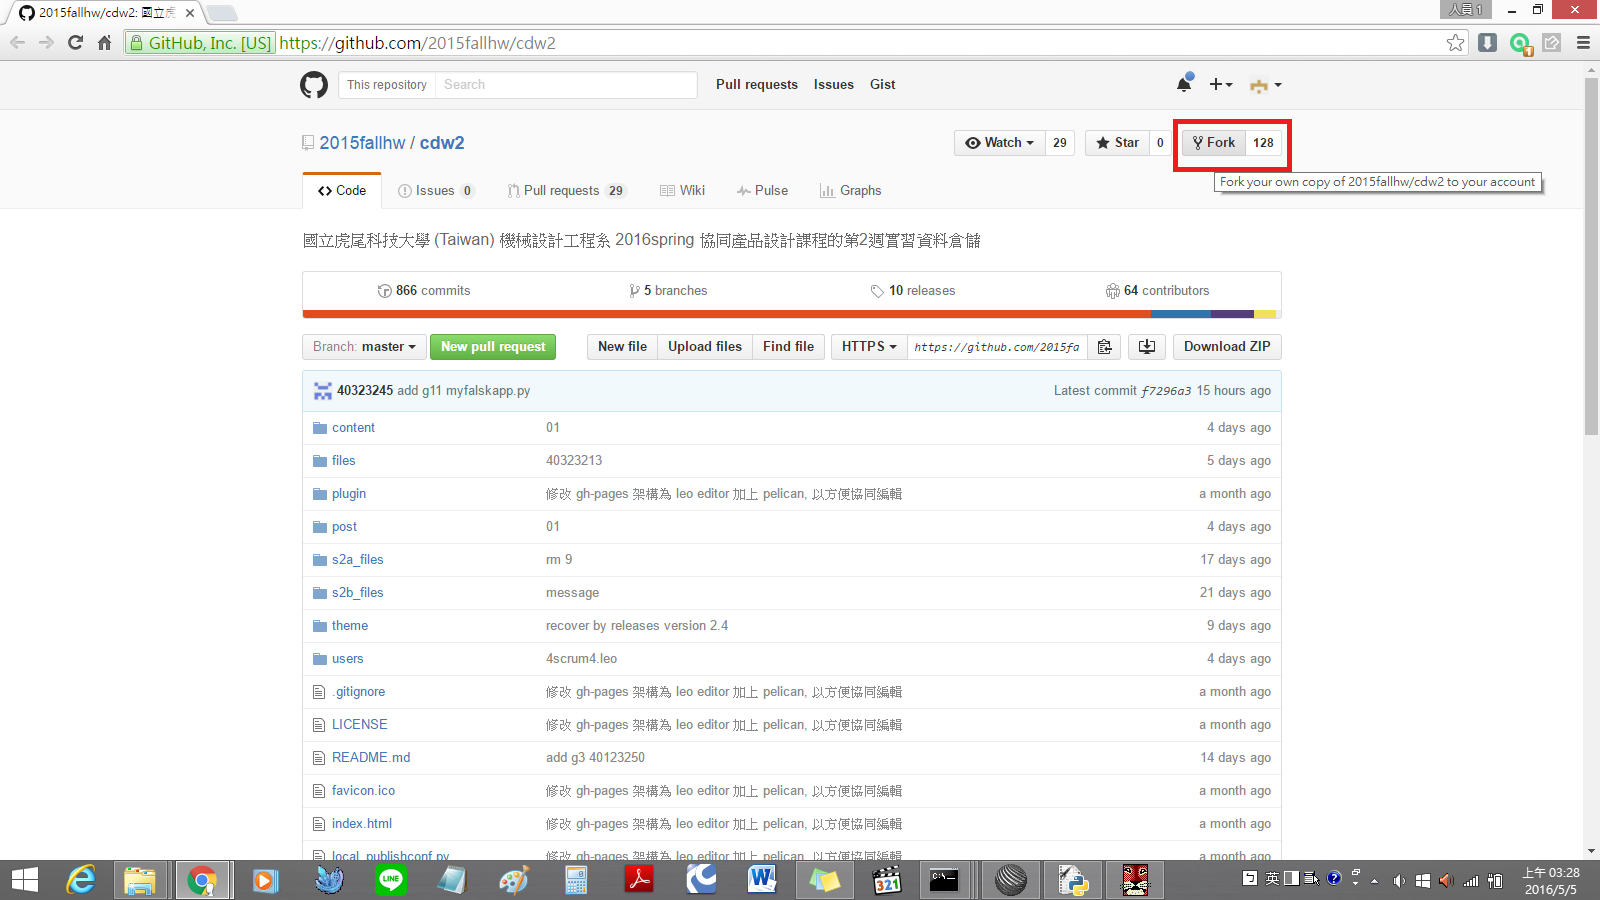Image resolution: width=1600 pixels, height=900 pixels.
Task: Click the download extension icon in Chrome toolbar
Action: coord(1488,42)
